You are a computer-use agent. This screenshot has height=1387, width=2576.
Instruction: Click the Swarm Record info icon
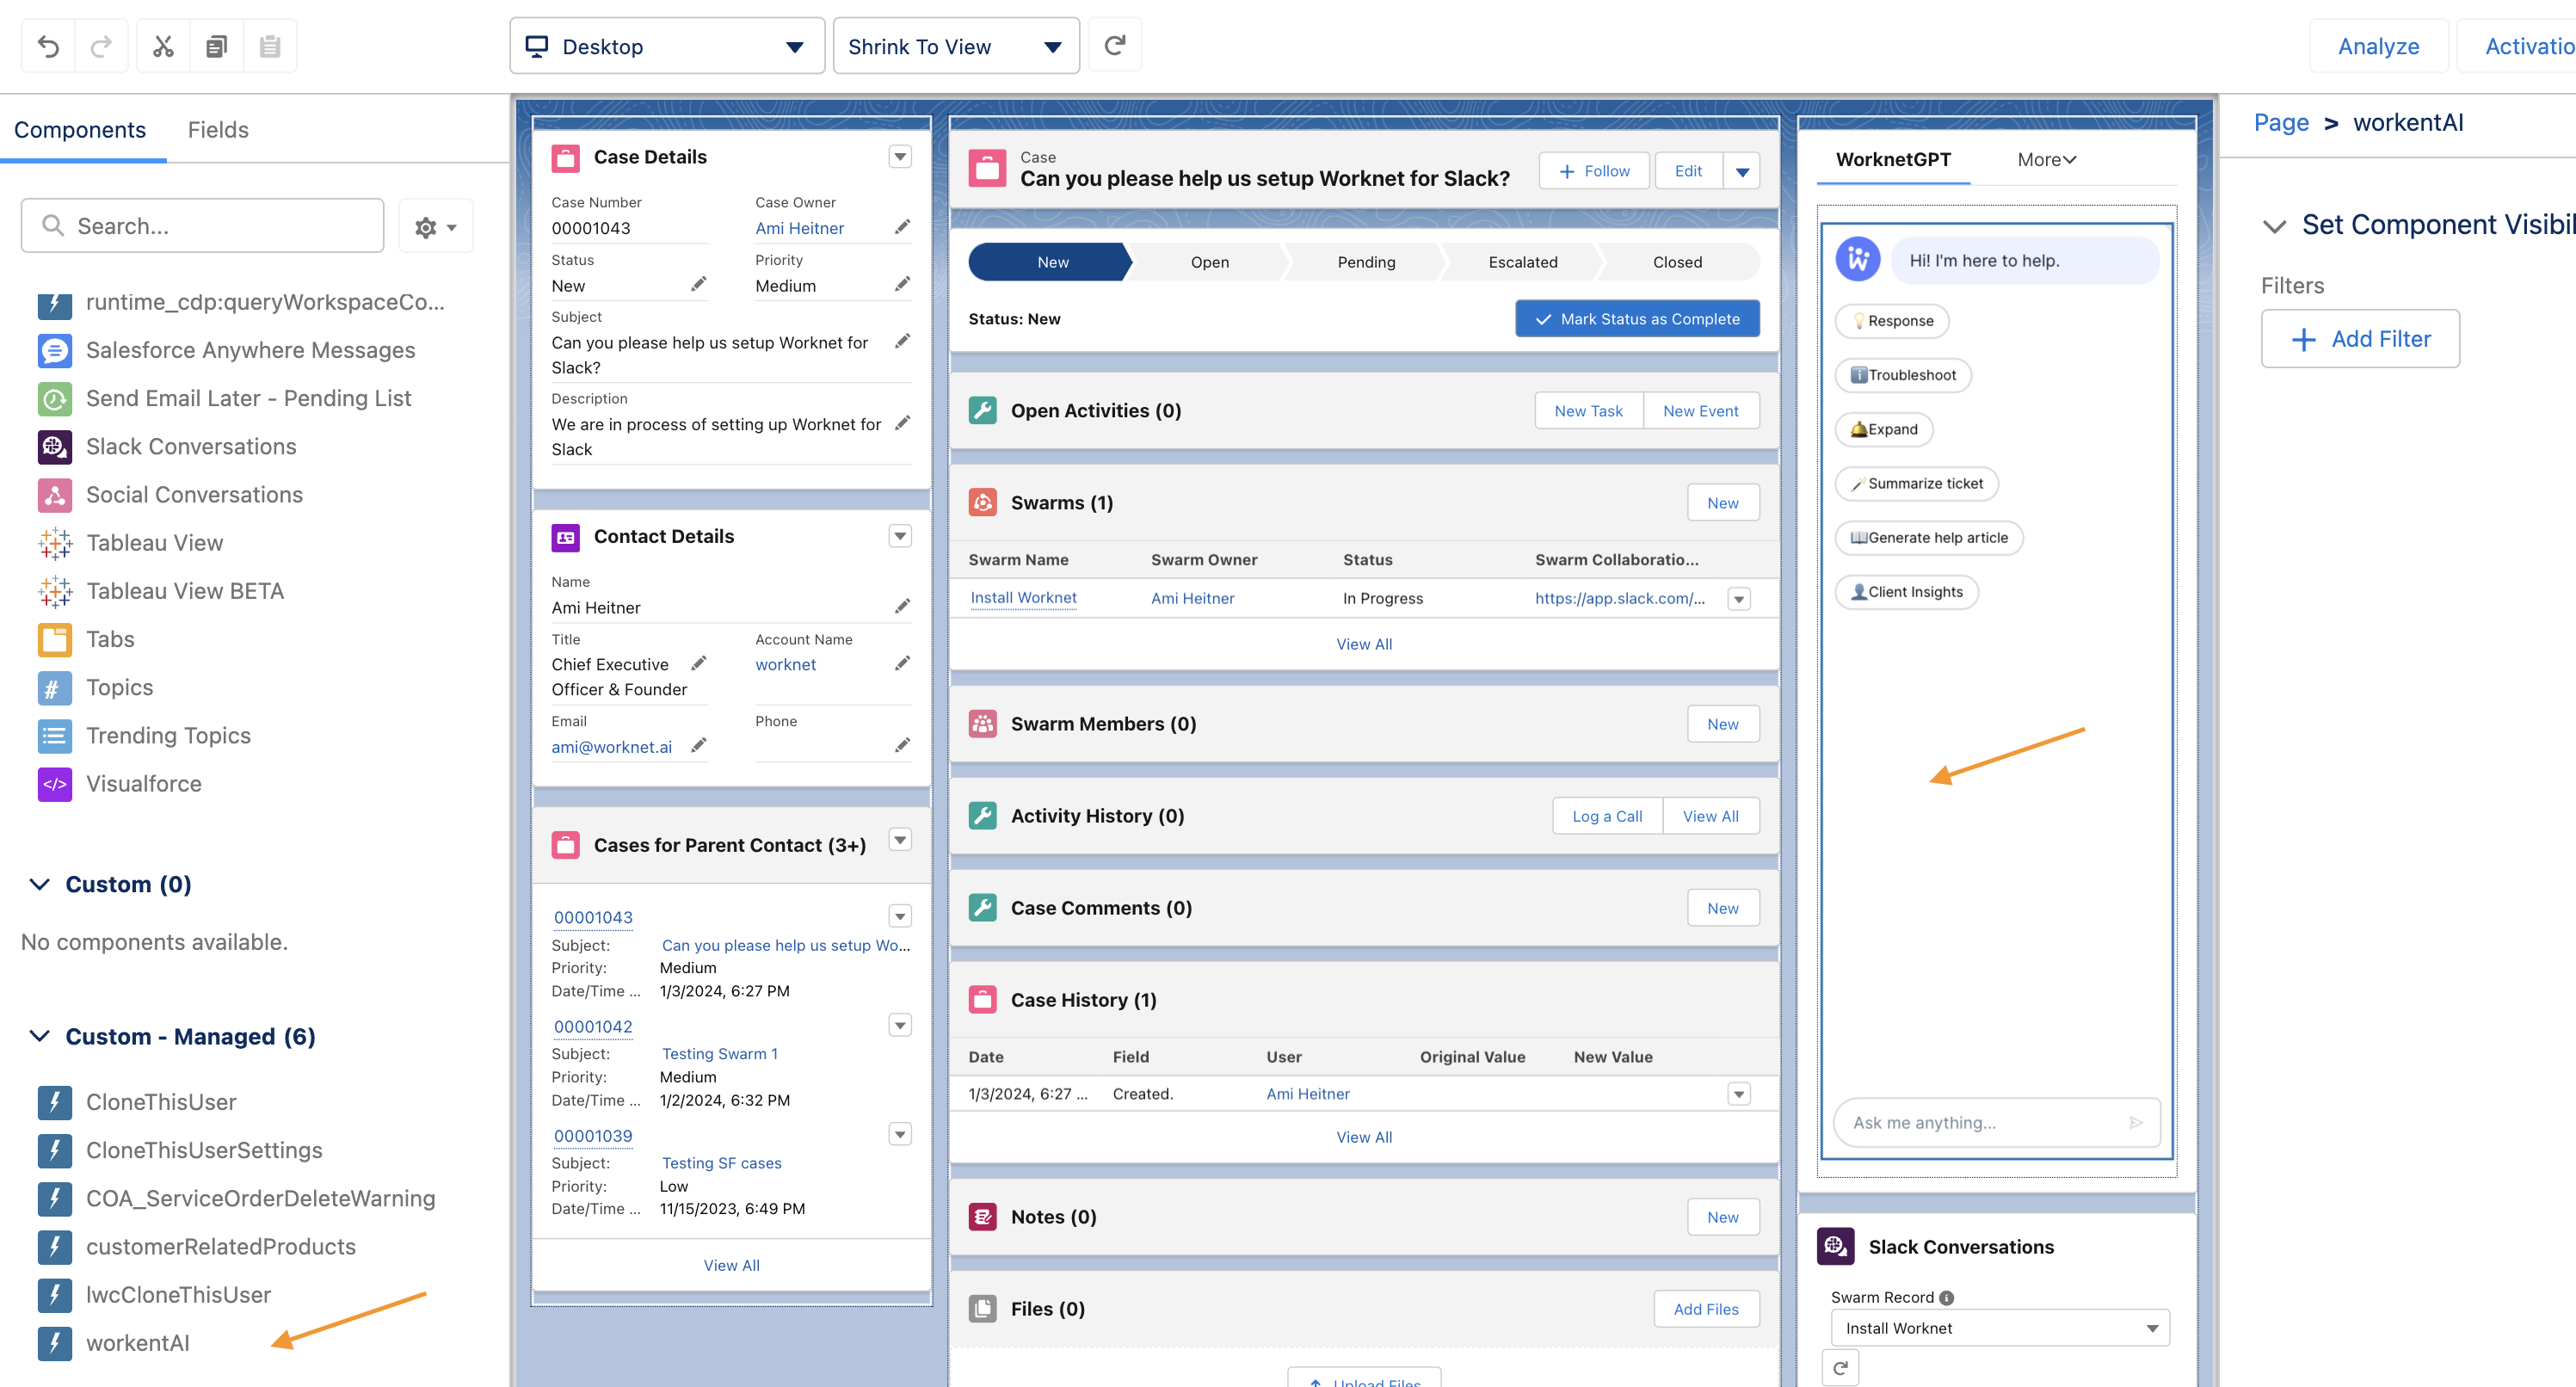1946,1298
